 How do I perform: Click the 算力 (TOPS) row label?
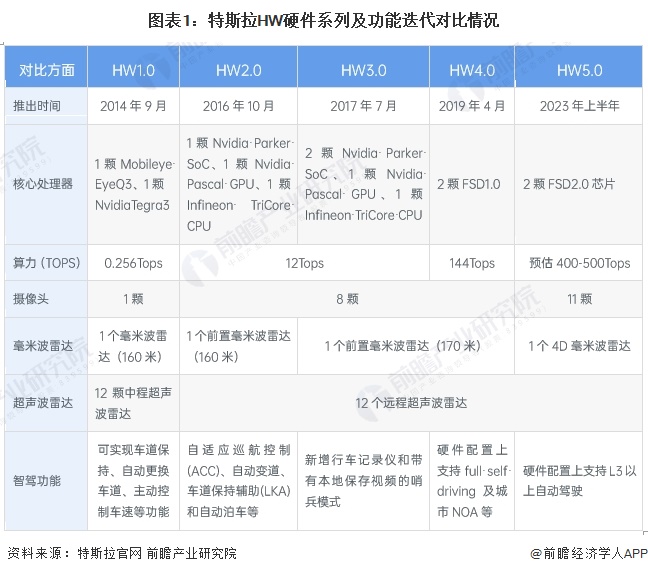(46, 263)
